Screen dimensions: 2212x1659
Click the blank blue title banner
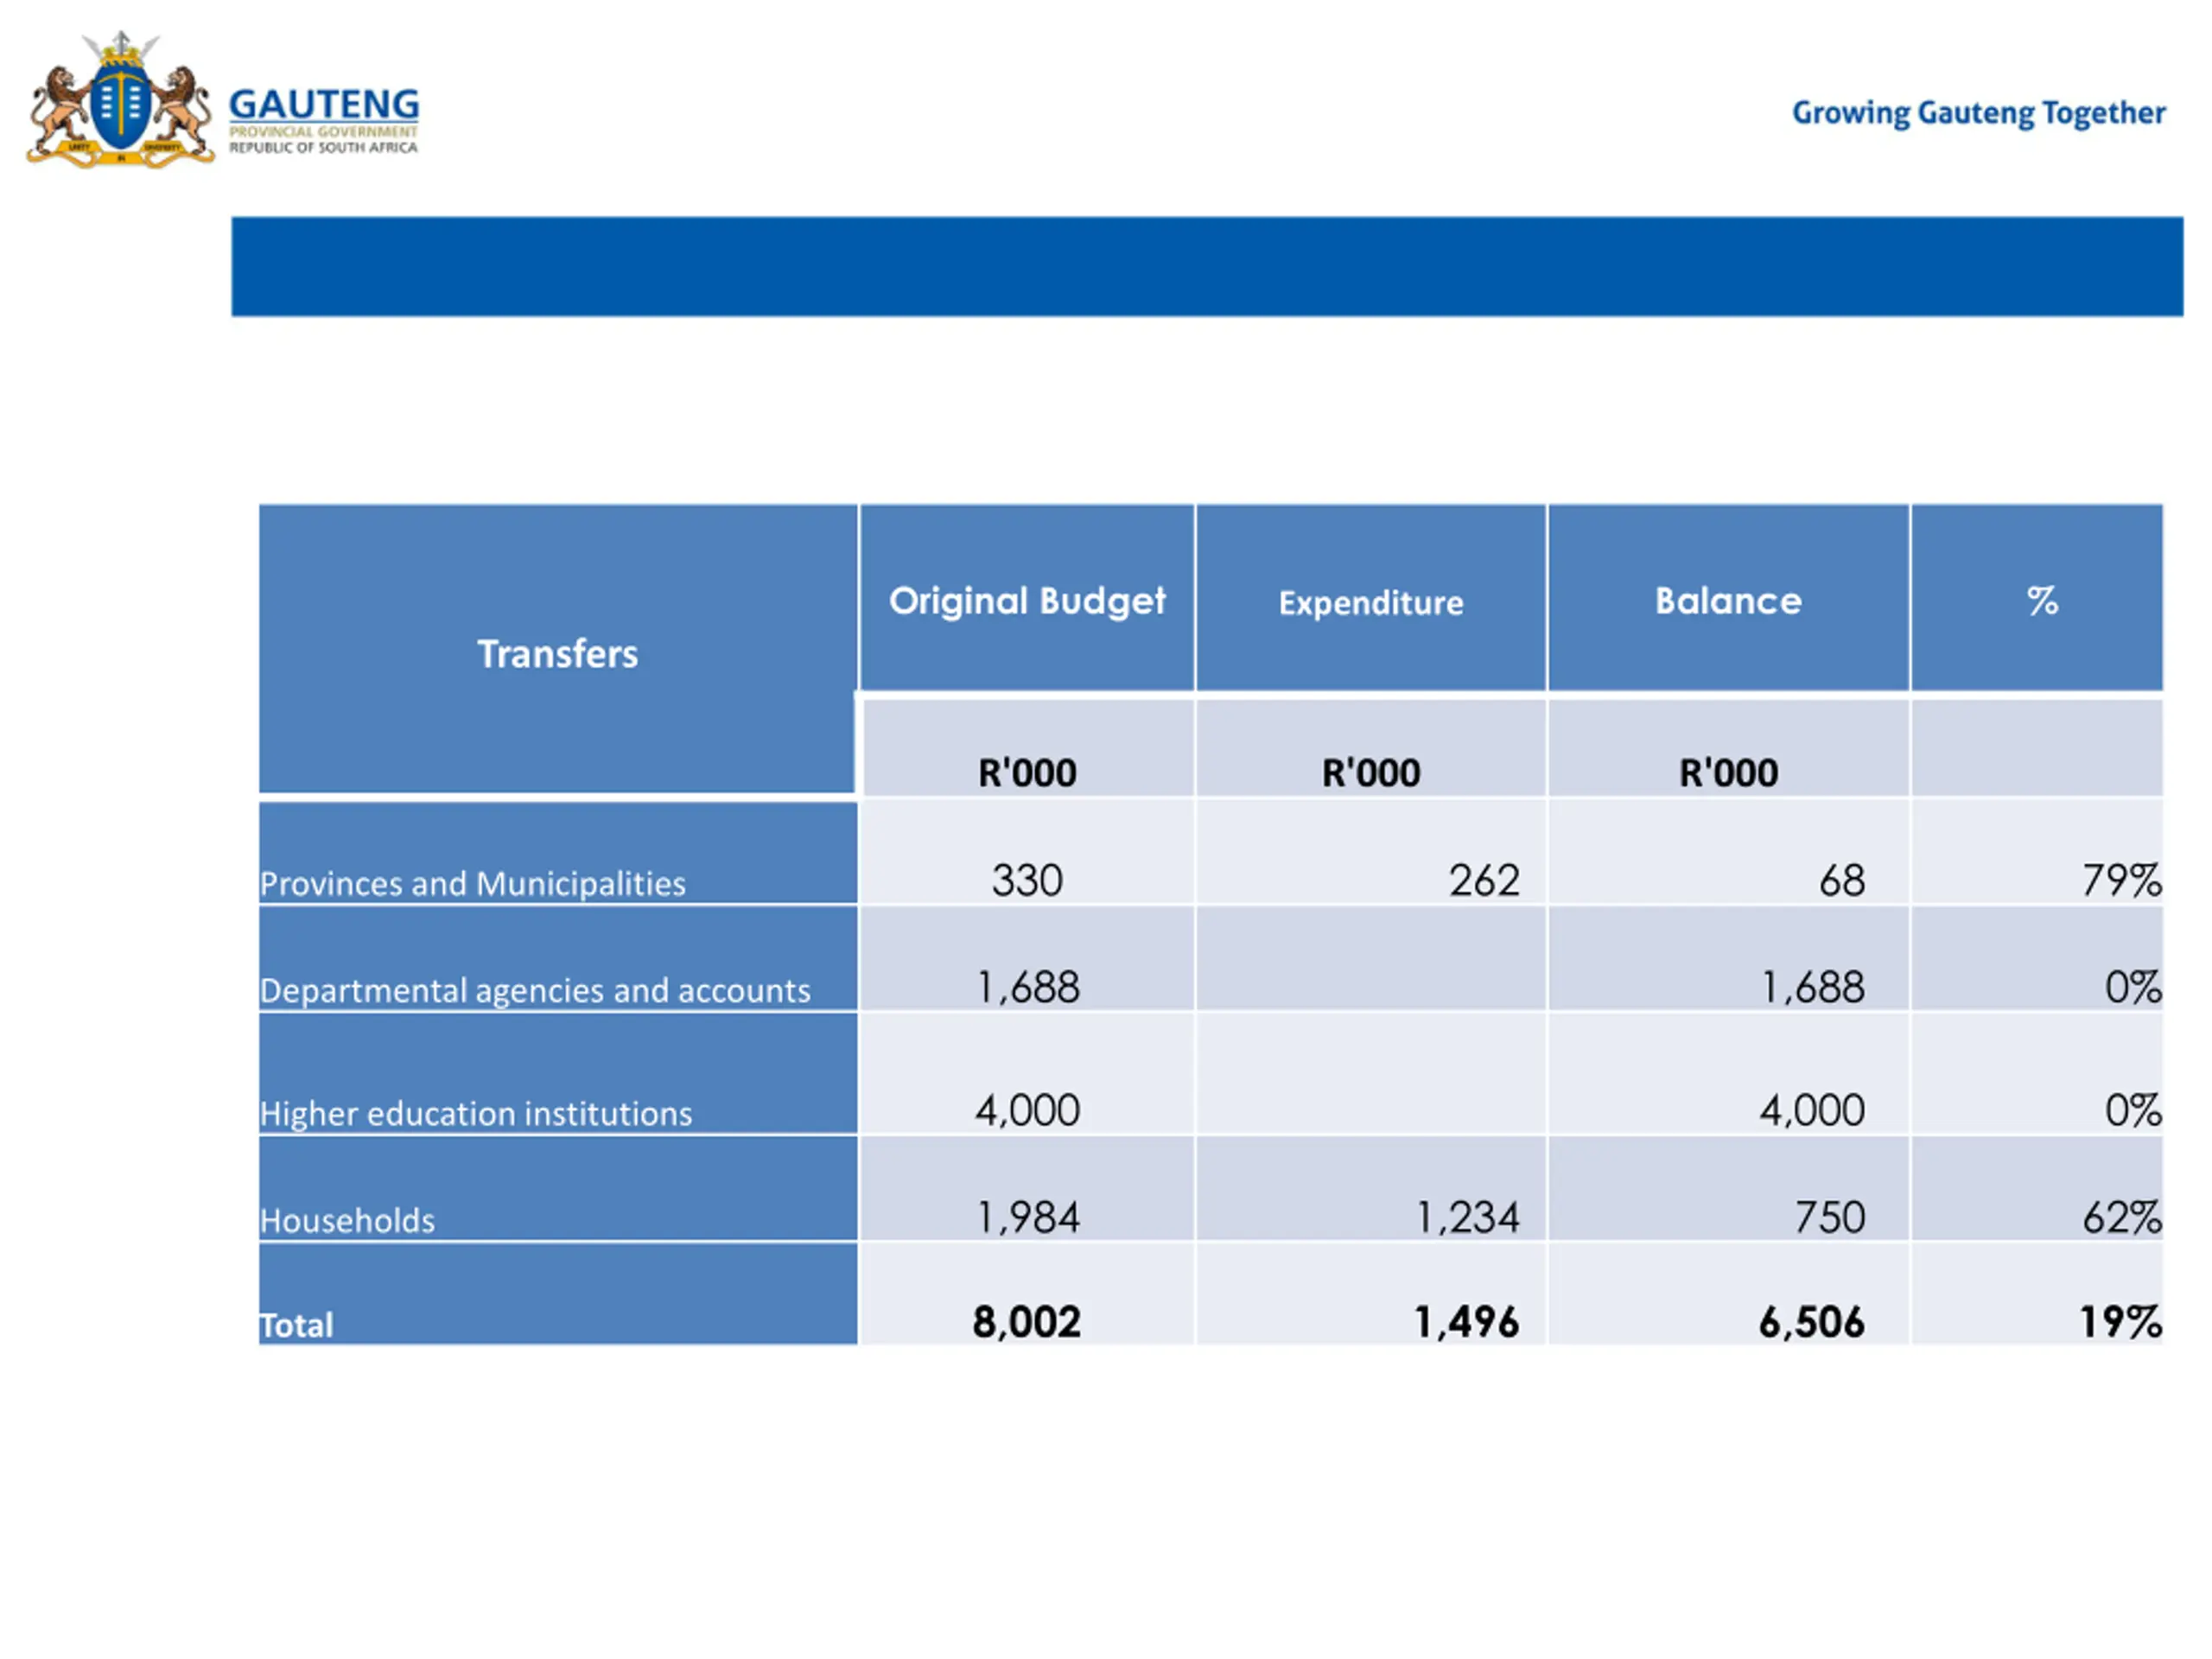point(1207,267)
